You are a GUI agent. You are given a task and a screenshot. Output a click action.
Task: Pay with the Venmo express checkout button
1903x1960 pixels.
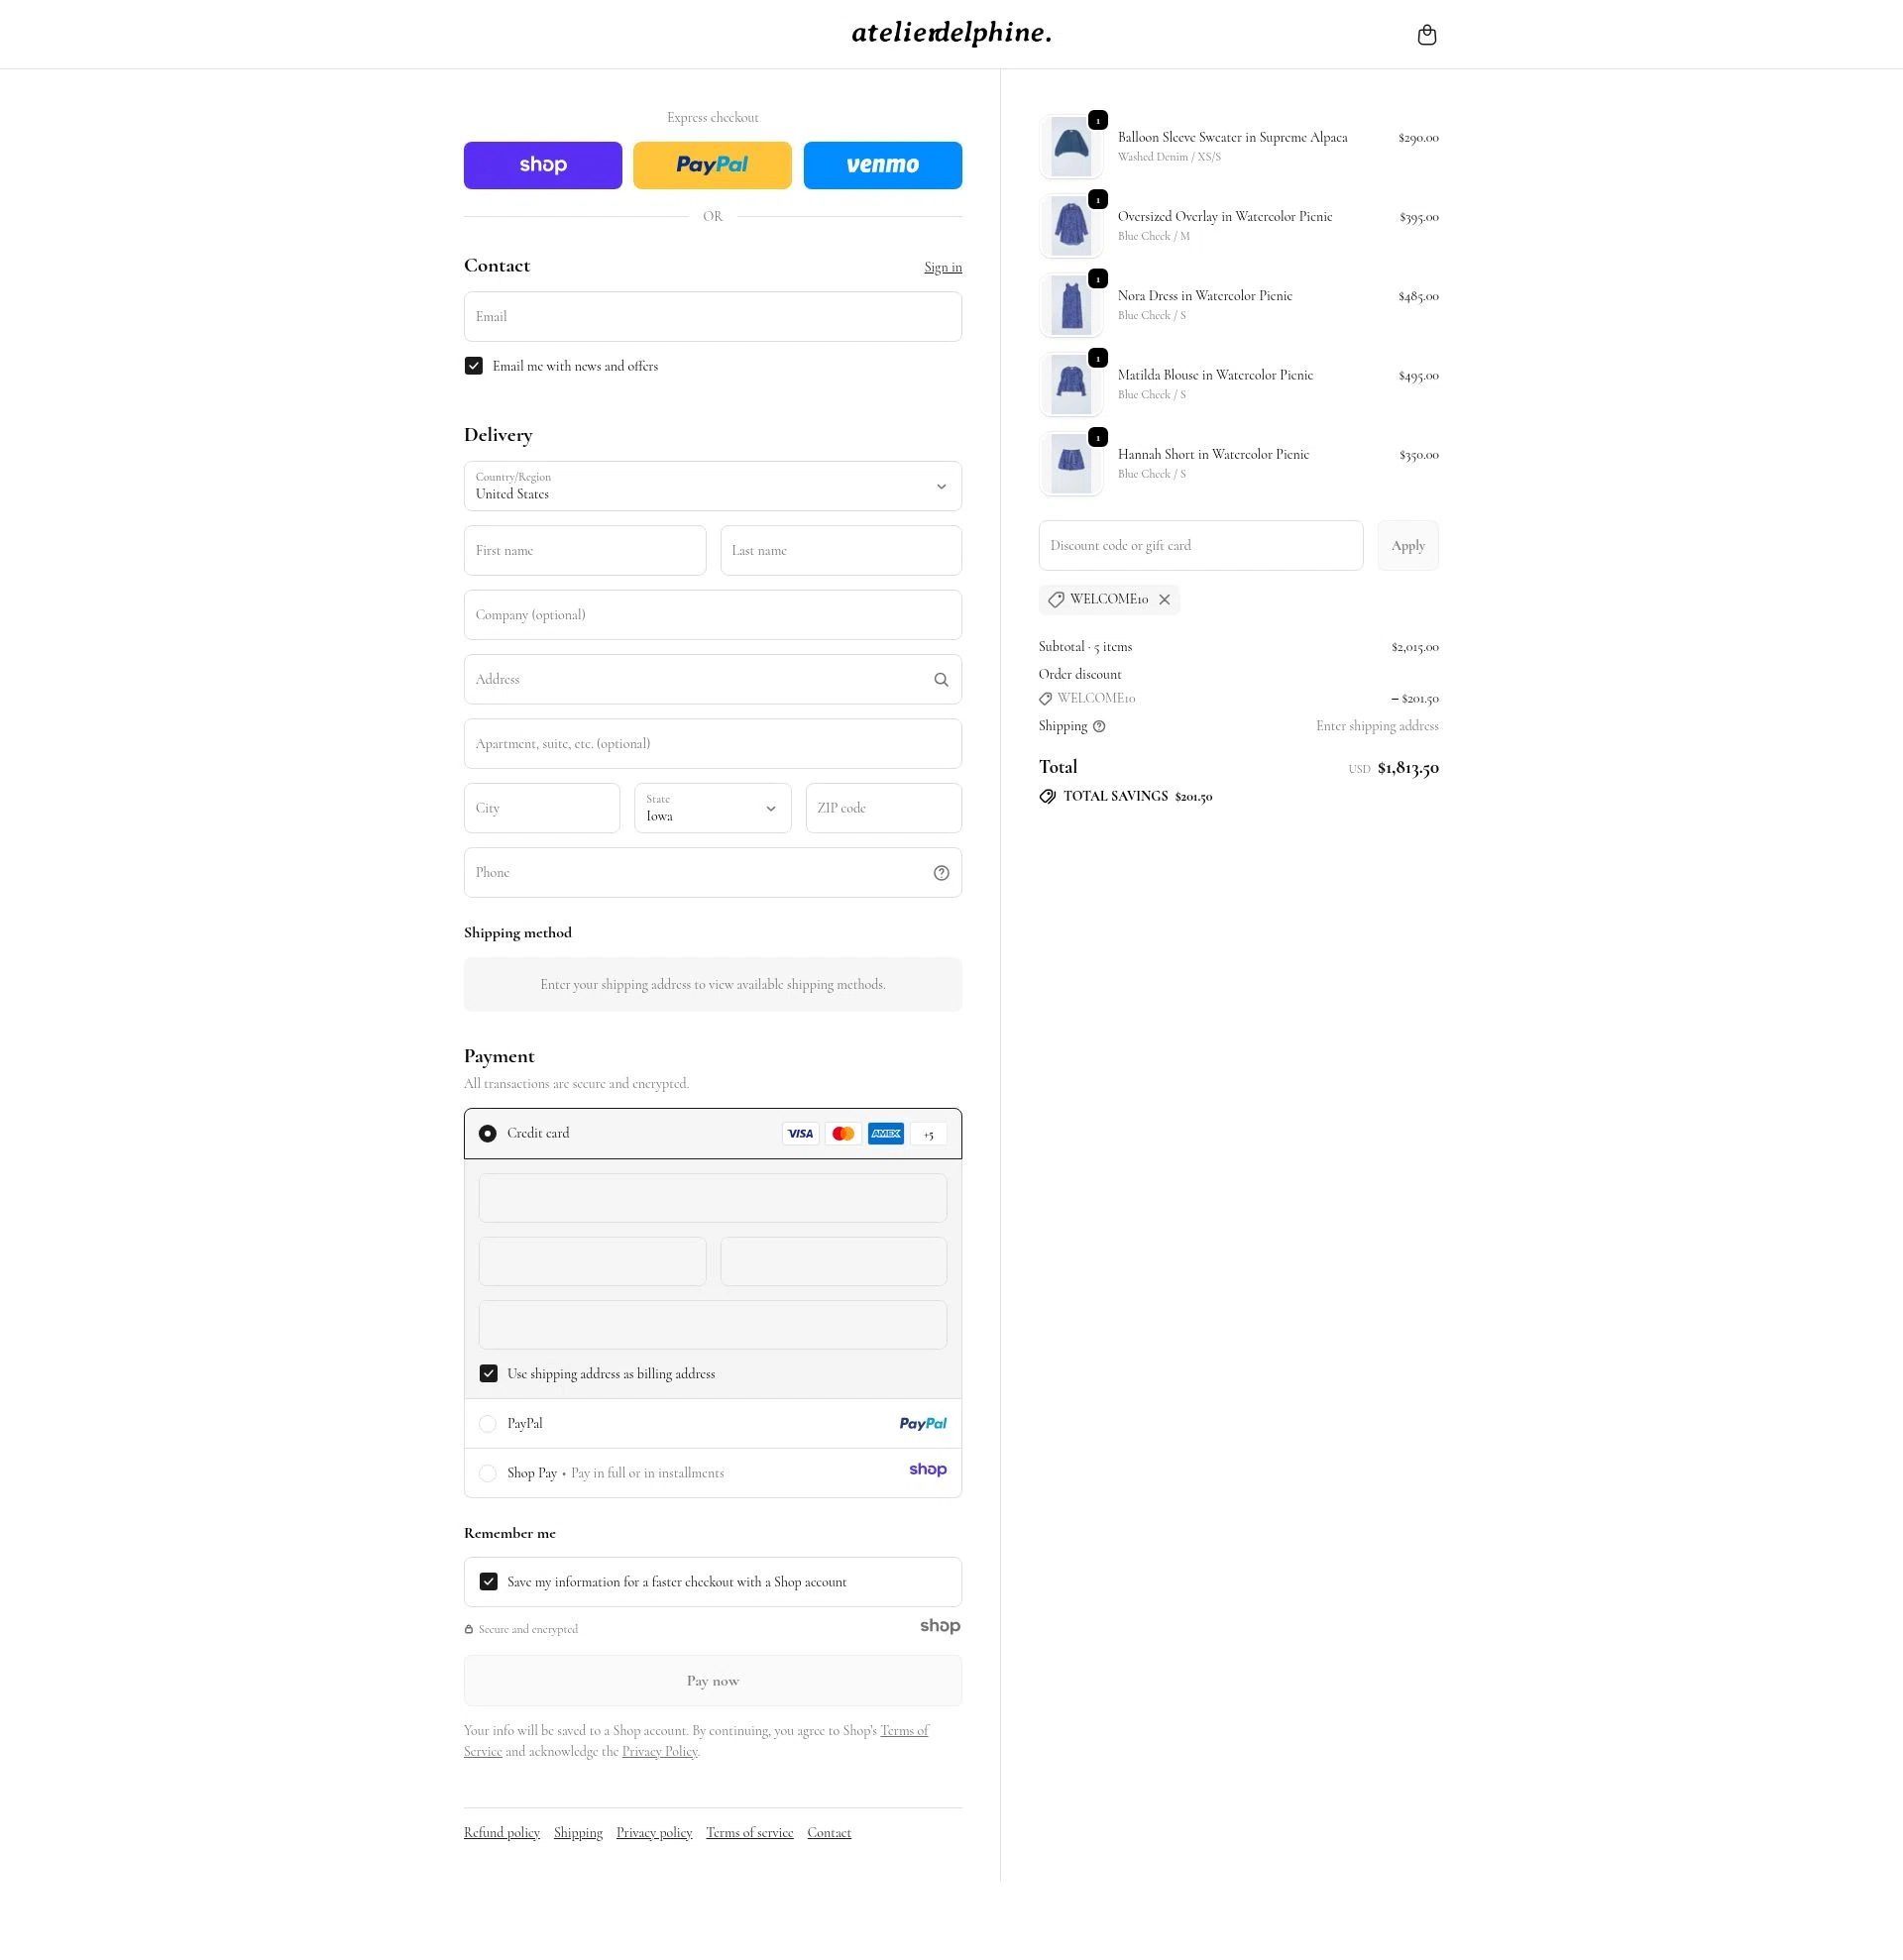pos(882,165)
